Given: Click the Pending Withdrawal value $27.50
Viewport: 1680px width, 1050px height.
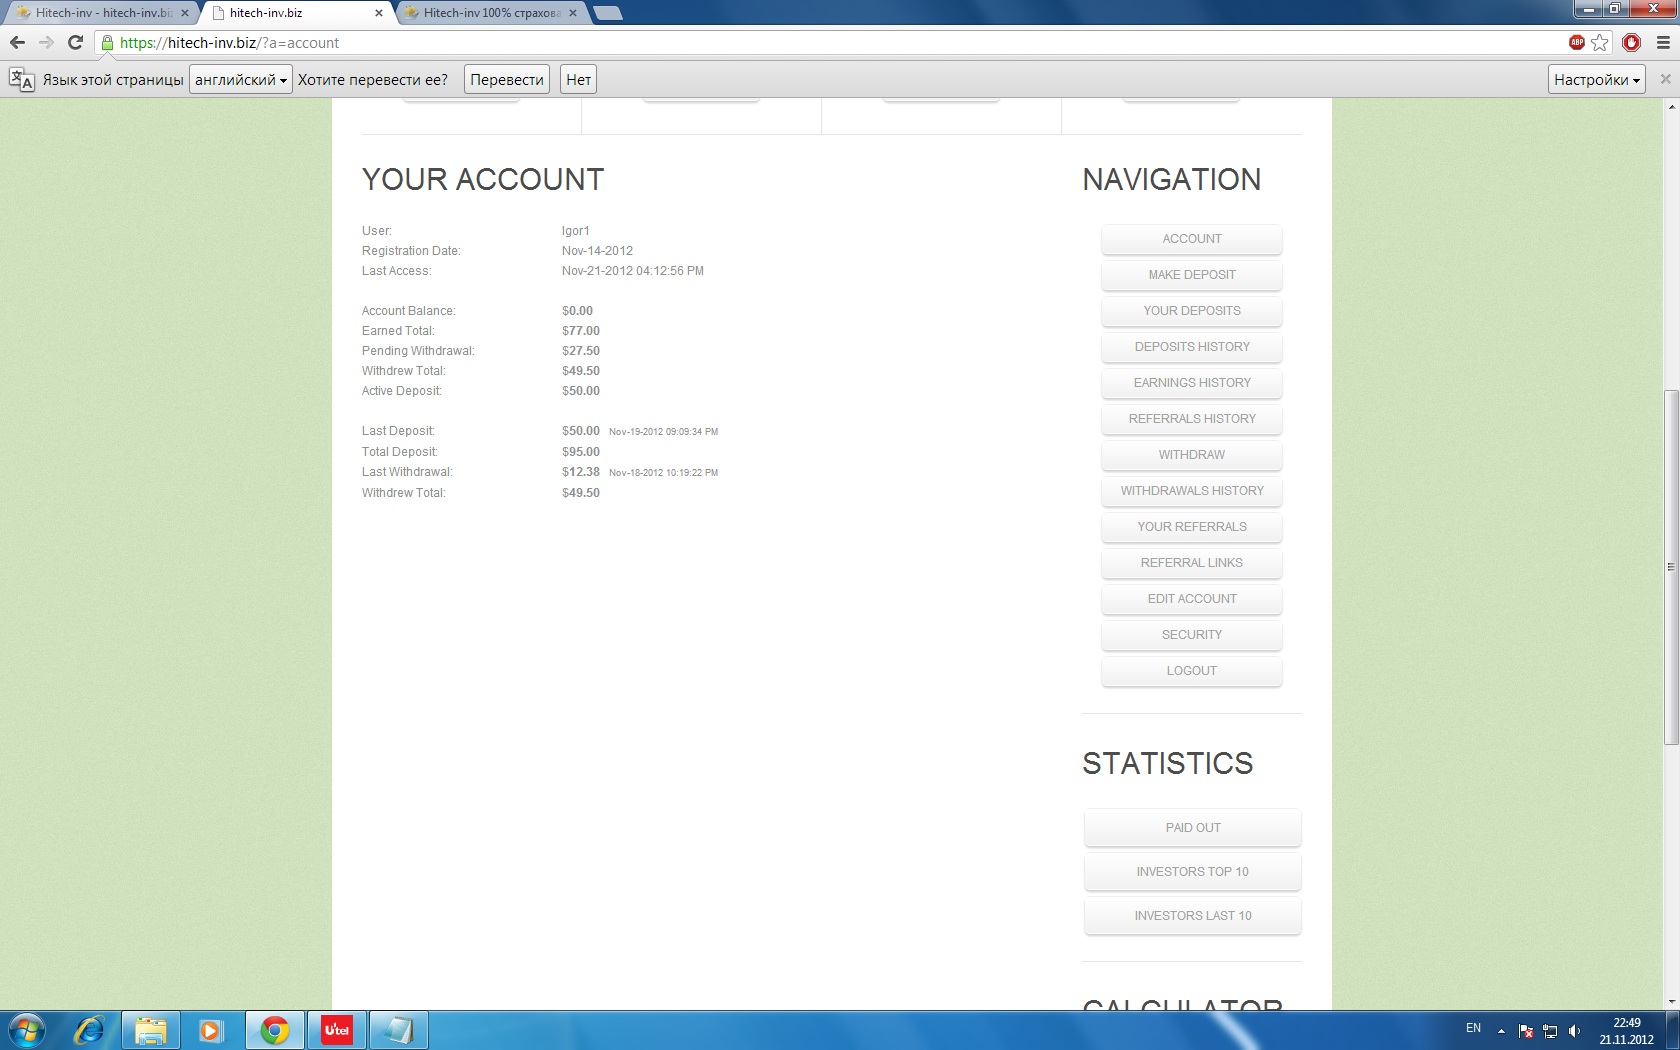Looking at the screenshot, I should point(581,351).
